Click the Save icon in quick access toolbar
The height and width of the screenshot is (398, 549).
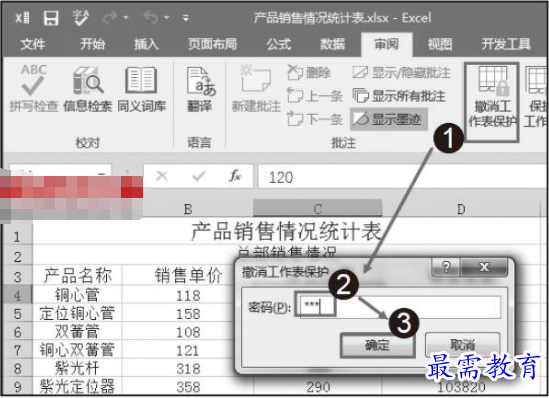(51, 18)
